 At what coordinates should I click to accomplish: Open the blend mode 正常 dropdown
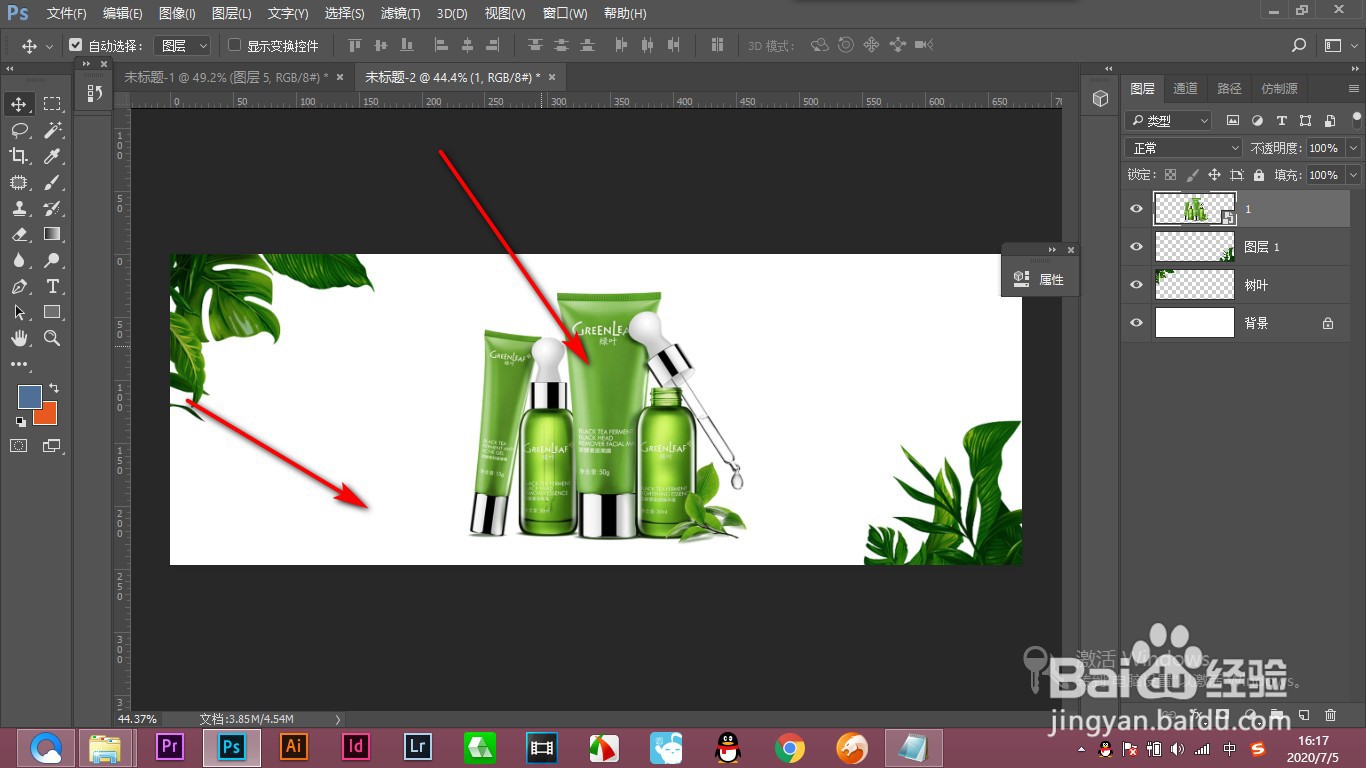[1185, 147]
